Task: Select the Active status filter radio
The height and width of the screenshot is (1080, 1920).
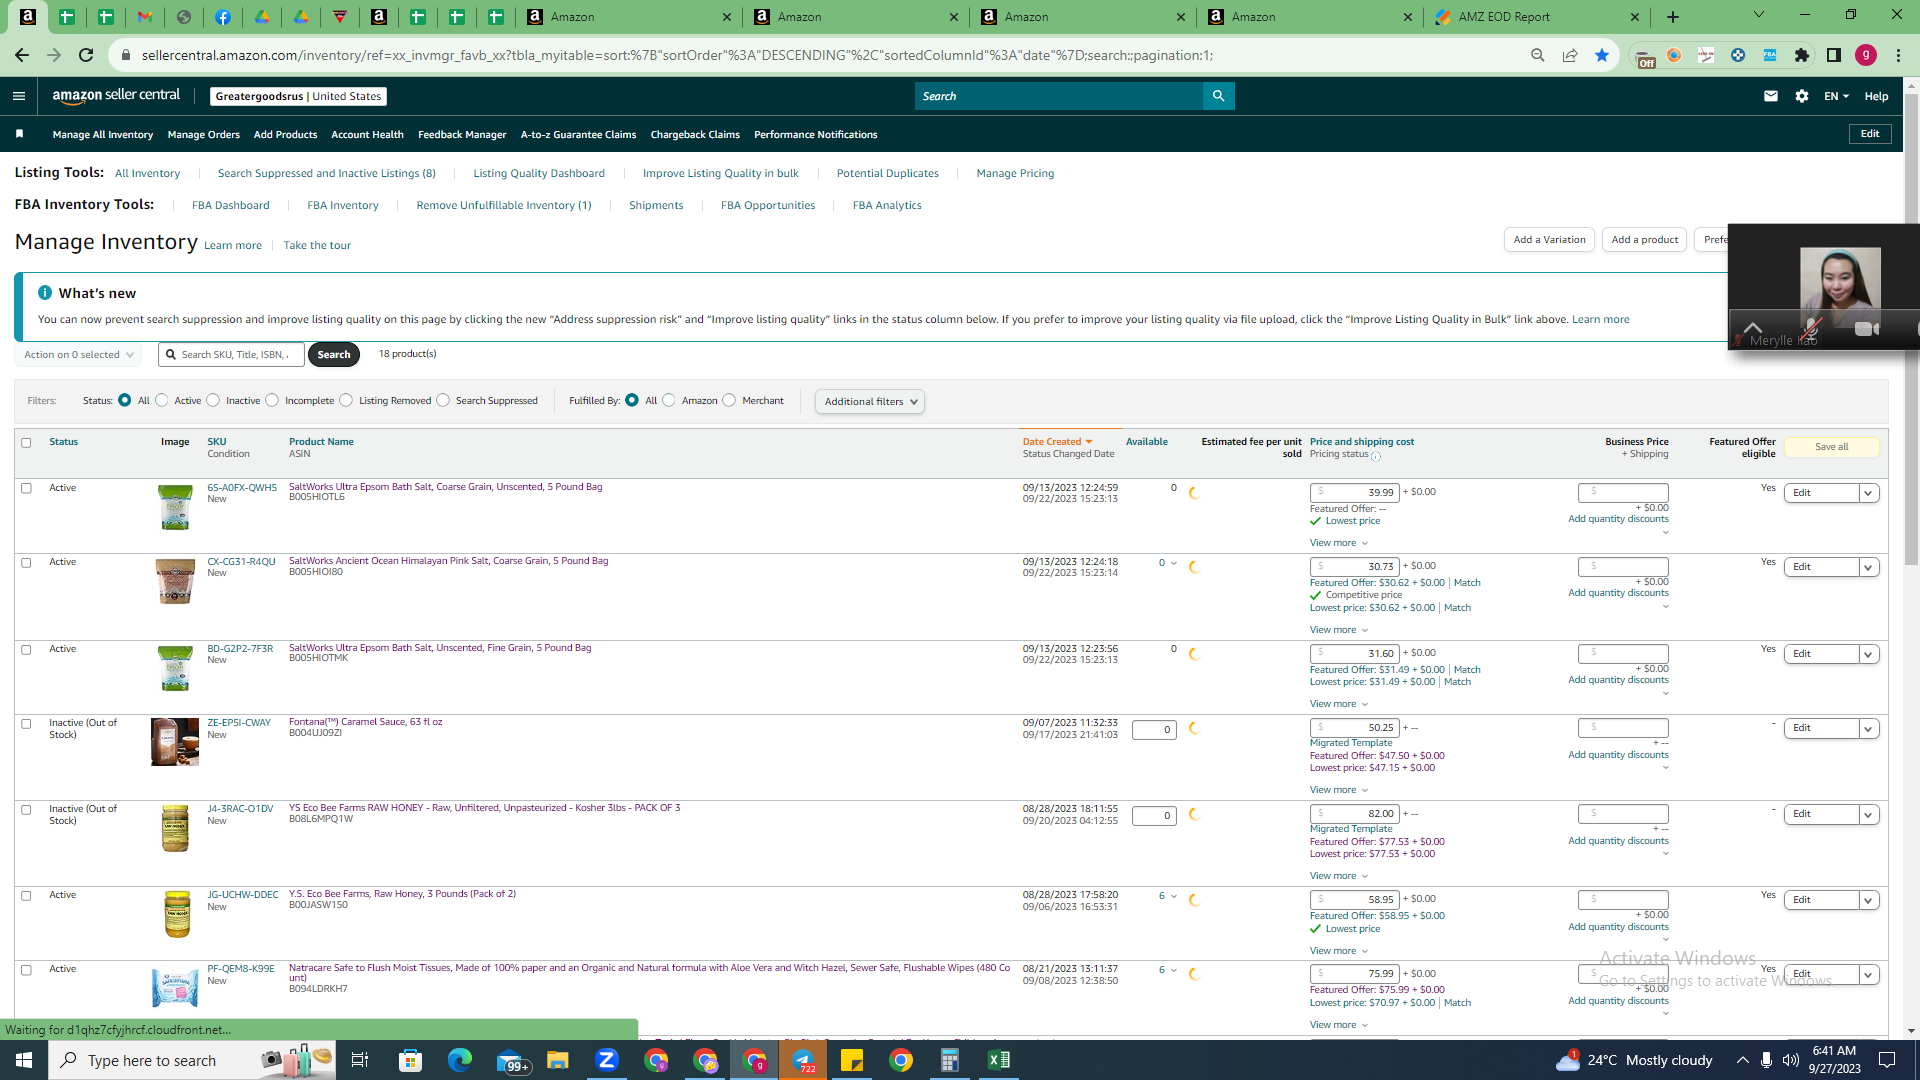Action: tap(162, 400)
